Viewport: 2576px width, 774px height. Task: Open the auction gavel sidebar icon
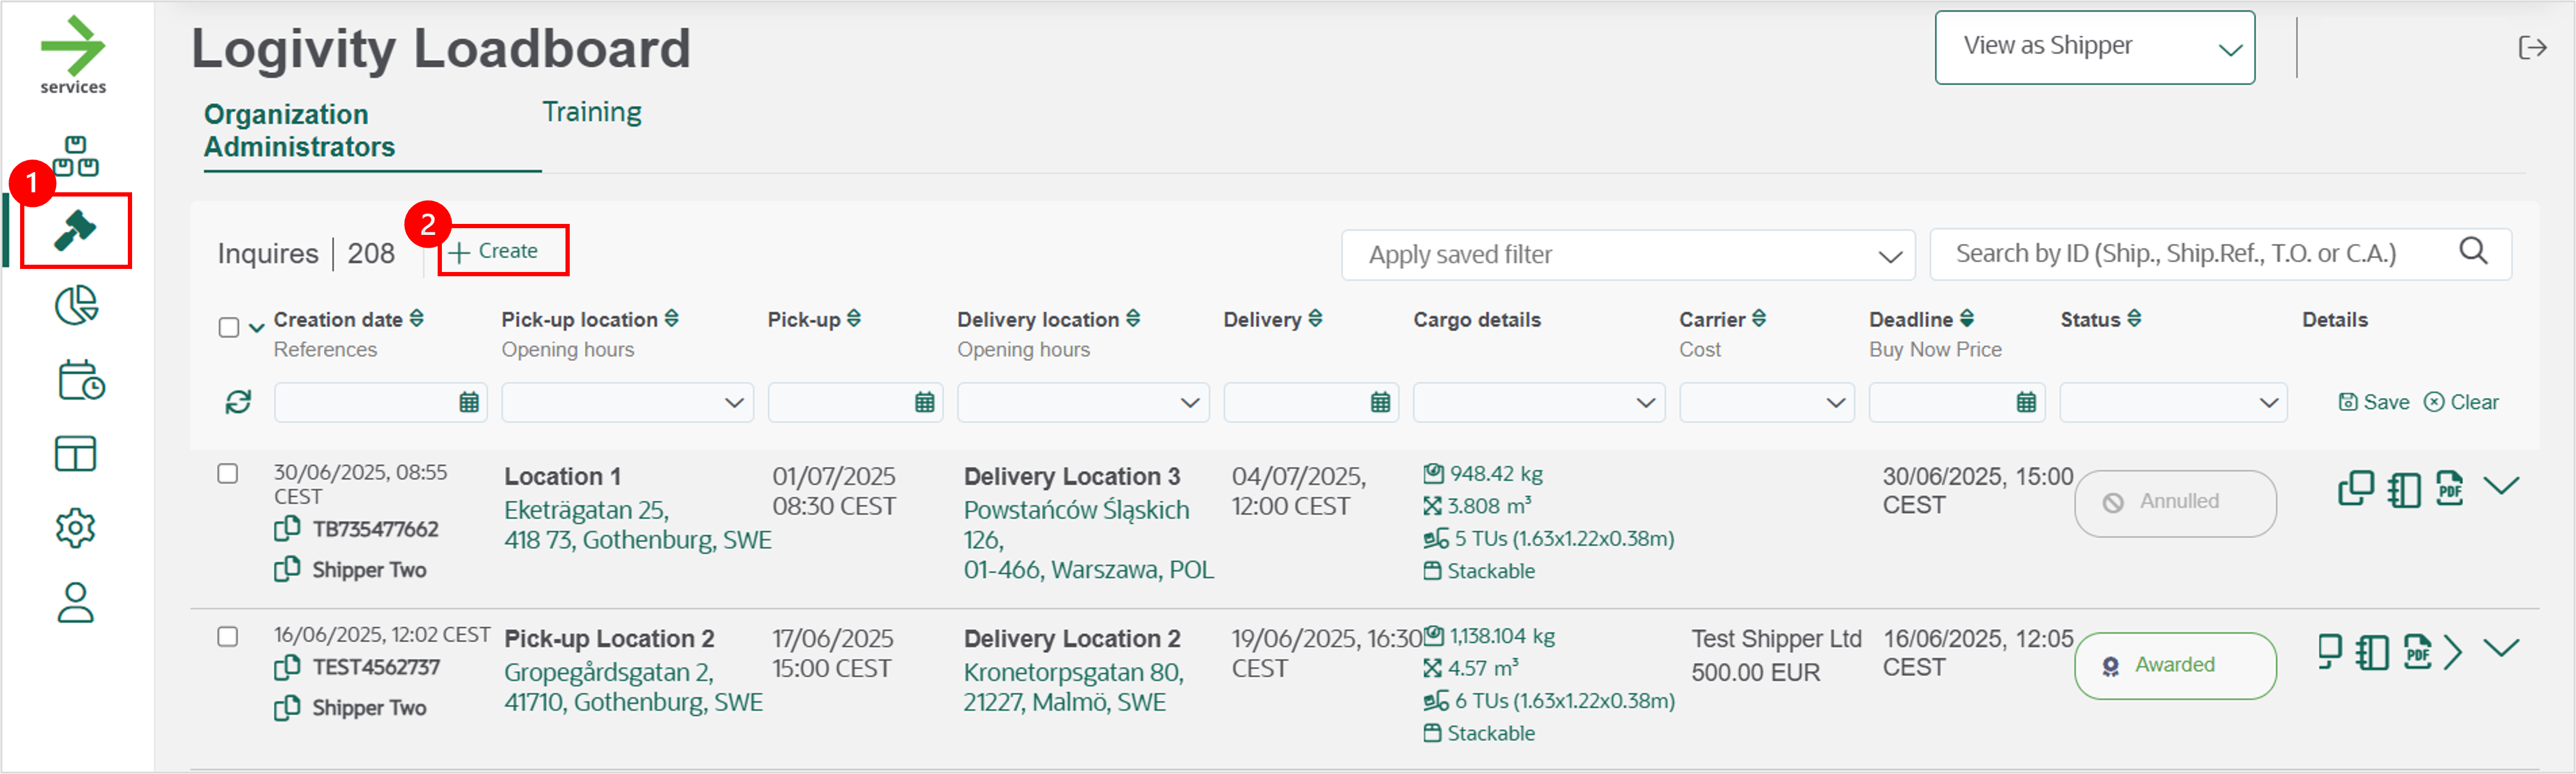click(75, 231)
